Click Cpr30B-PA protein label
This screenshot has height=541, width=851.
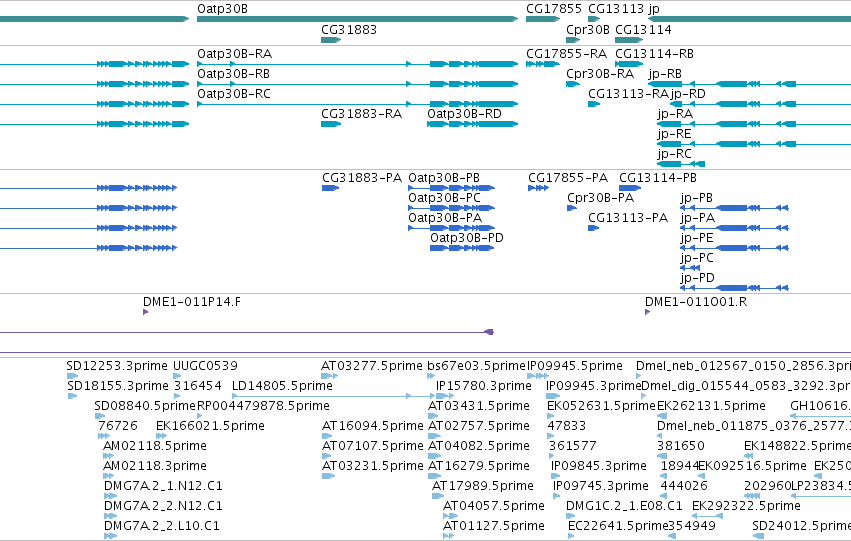(x=600, y=198)
